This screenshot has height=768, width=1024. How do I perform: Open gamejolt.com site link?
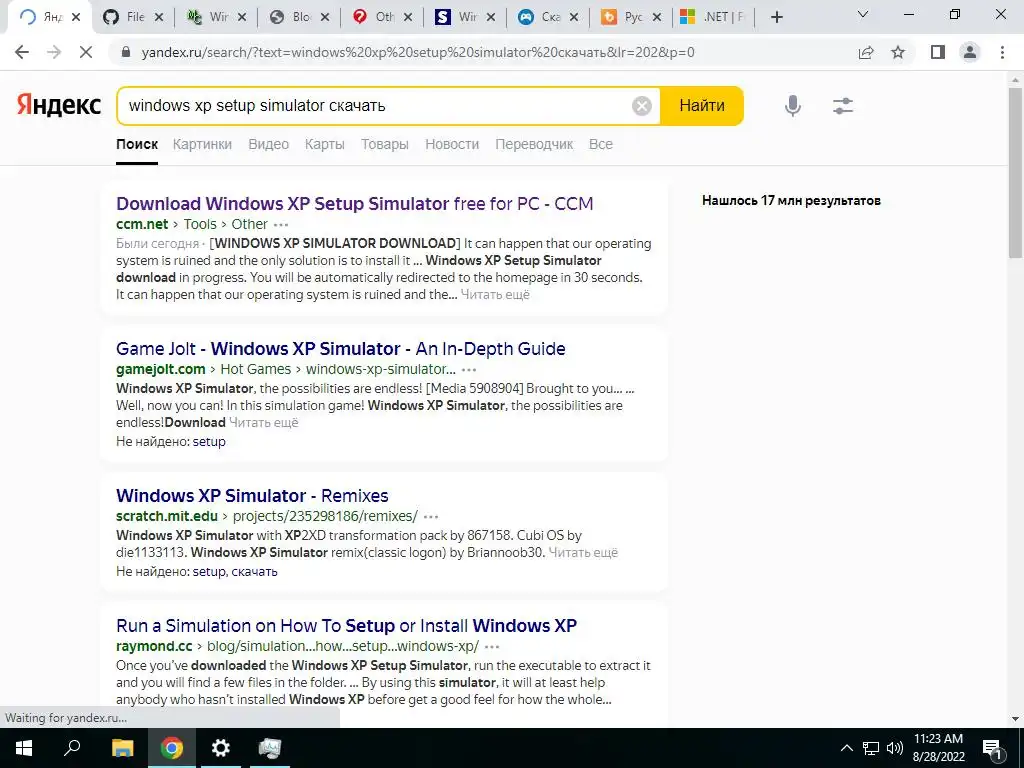(161, 369)
